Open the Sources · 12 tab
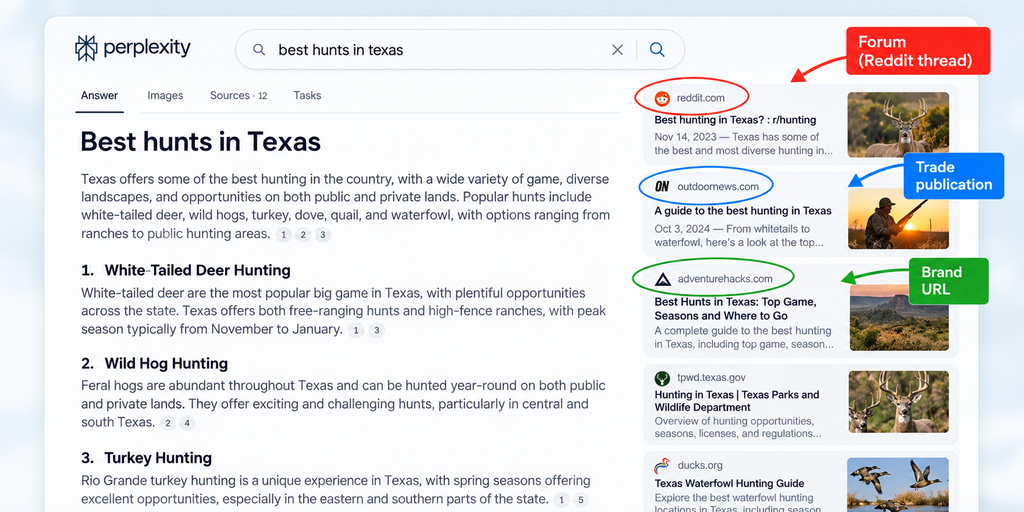 pos(238,95)
